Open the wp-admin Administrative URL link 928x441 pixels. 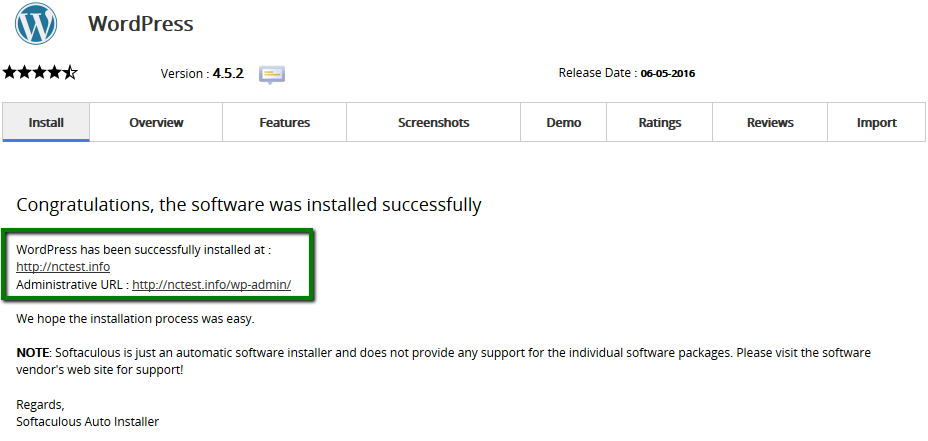coord(211,285)
